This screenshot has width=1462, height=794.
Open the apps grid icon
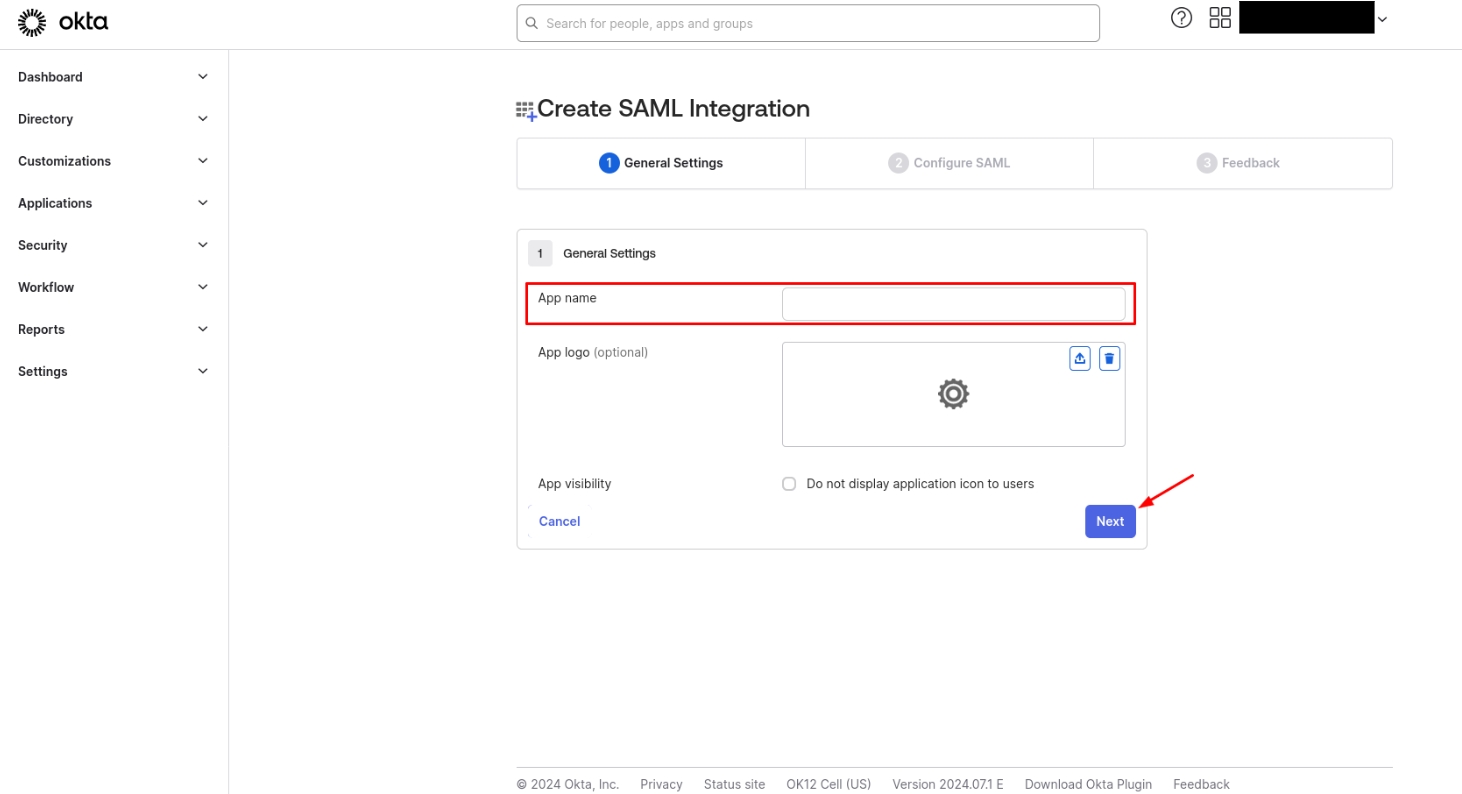coord(1220,18)
